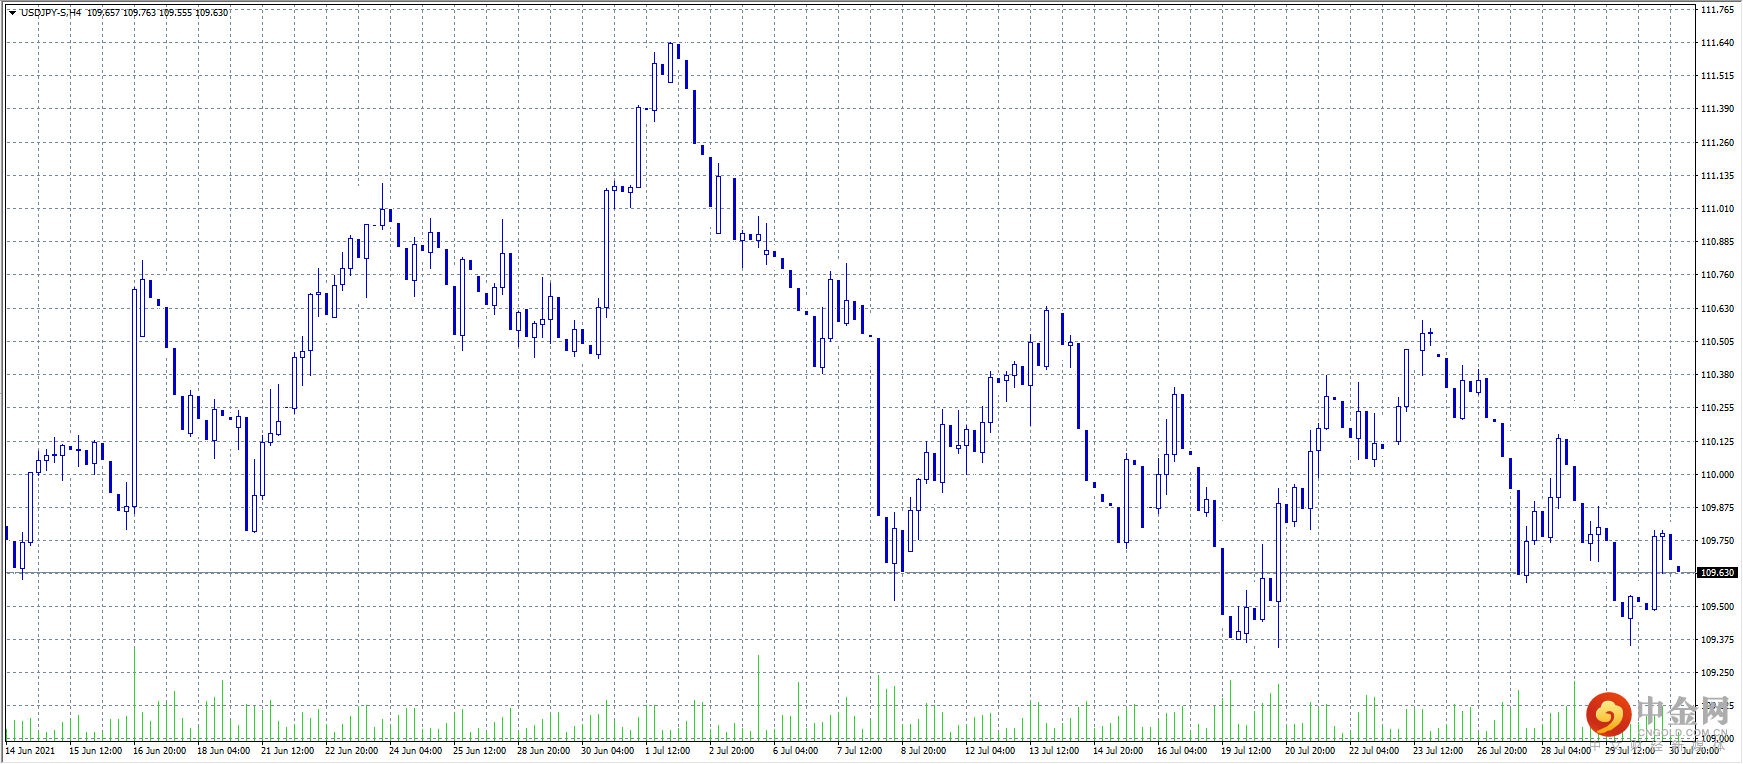Click the highlighted current price tag on the price axis
Viewport: 1743px width, 764px height.
click(x=1718, y=573)
